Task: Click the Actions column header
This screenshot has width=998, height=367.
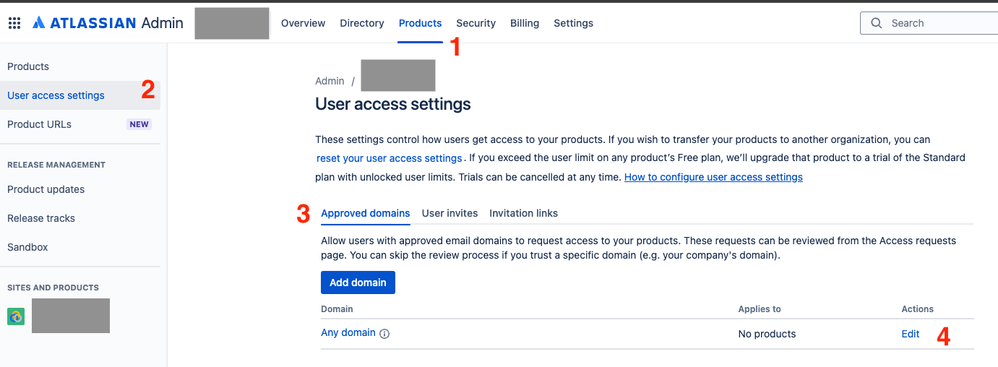Action: (917, 308)
